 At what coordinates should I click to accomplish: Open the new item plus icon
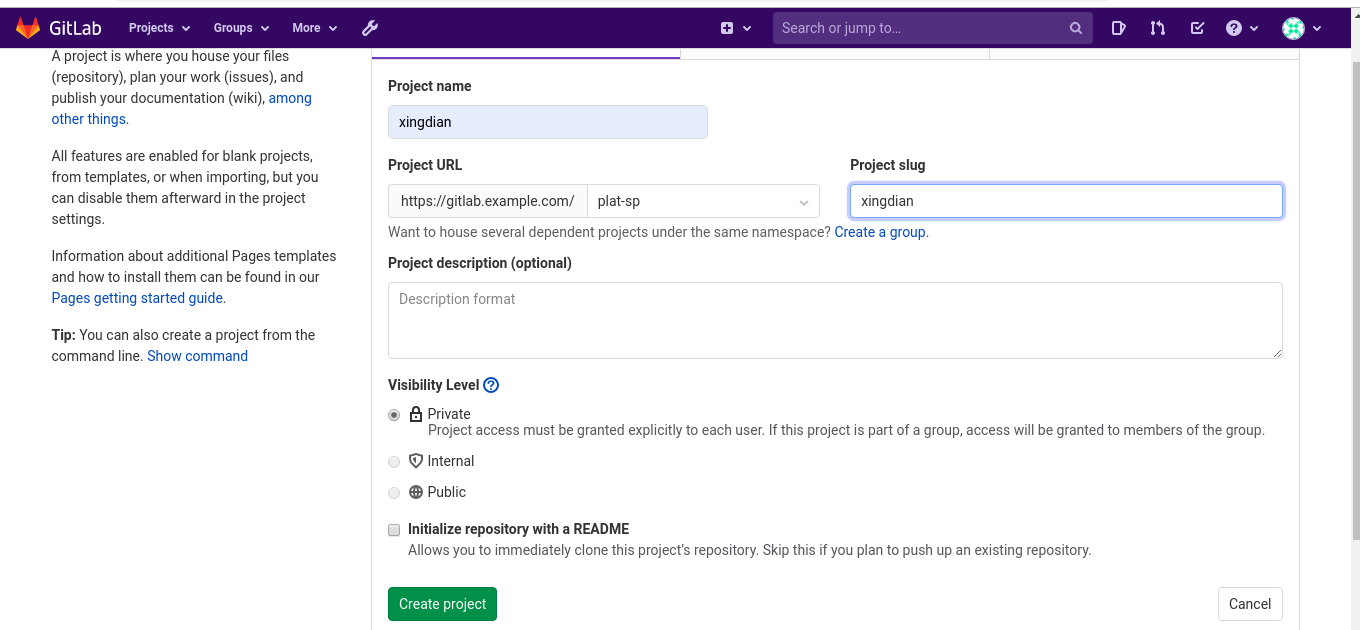point(728,28)
